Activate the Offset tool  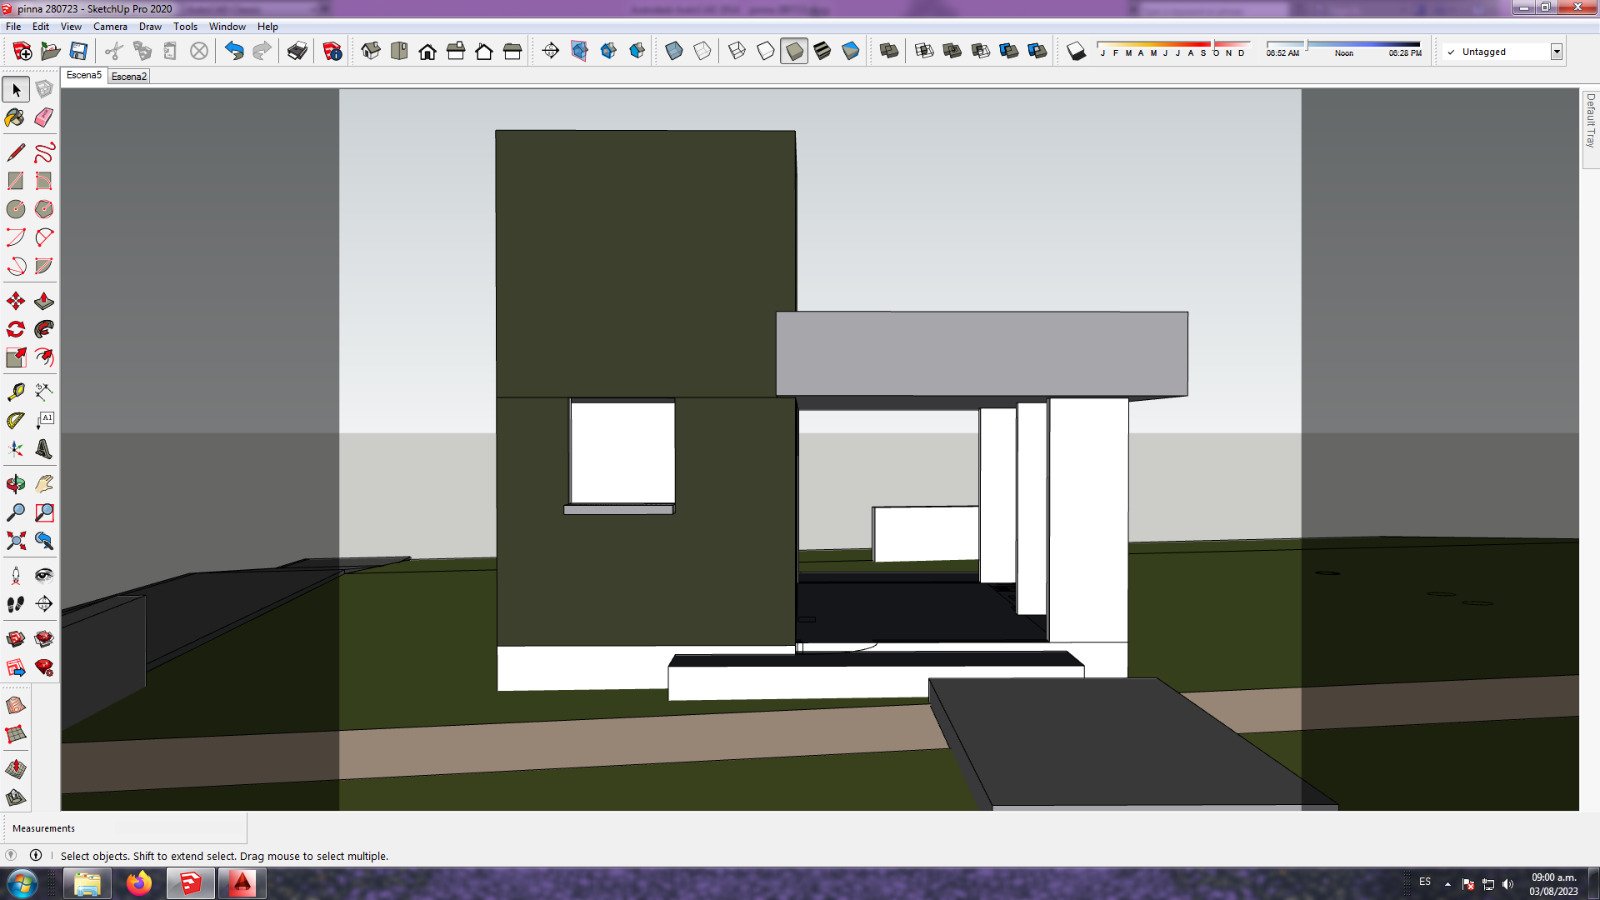44,357
